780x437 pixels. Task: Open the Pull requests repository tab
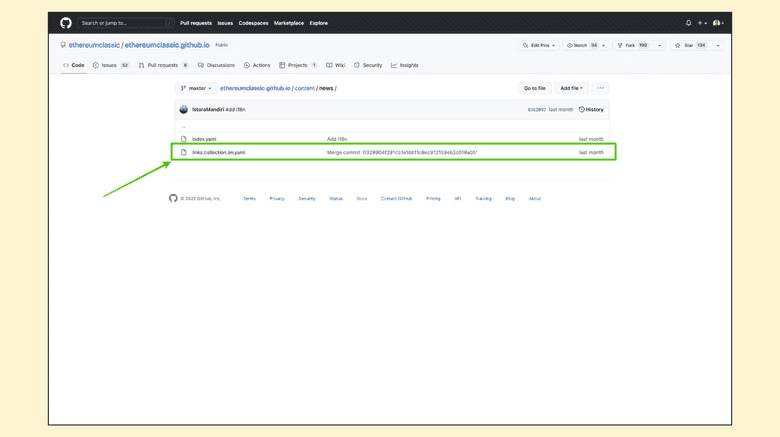[x=162, y=65]
